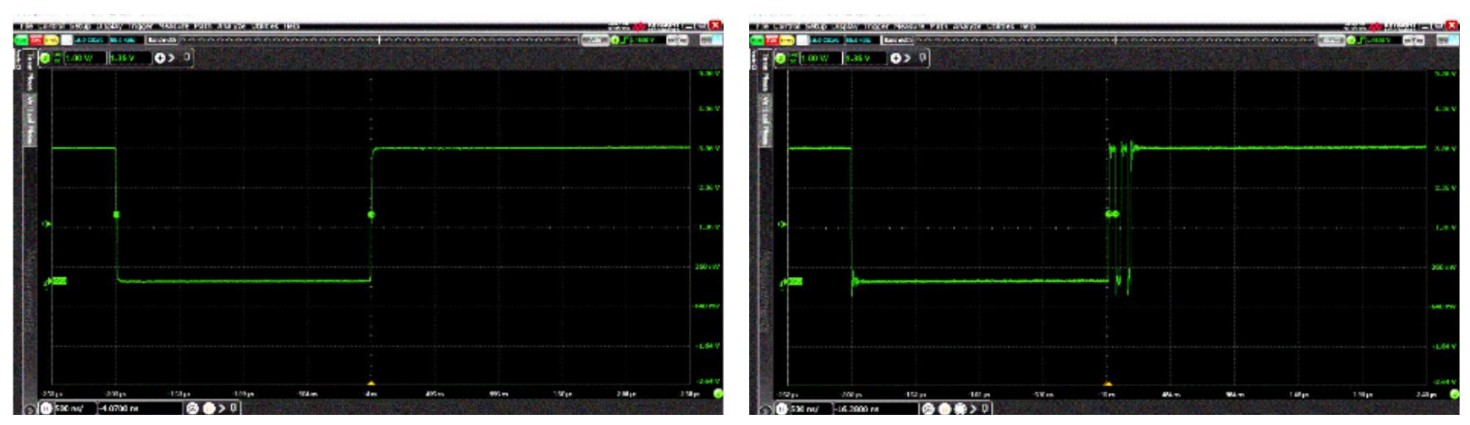Expand the channel arrow chevron in right scope
This screenshot has width=1470, height=425.
pos(908,58)
